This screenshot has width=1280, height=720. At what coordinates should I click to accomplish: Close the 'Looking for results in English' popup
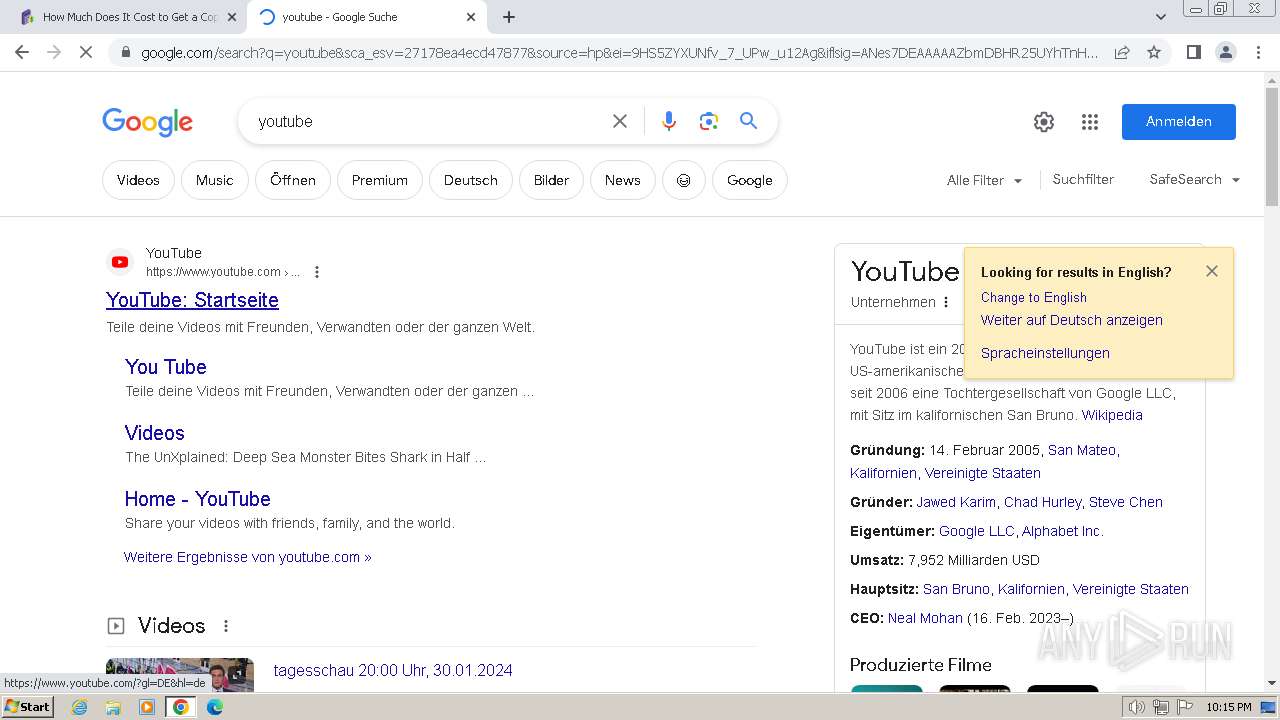[1212, 271]
